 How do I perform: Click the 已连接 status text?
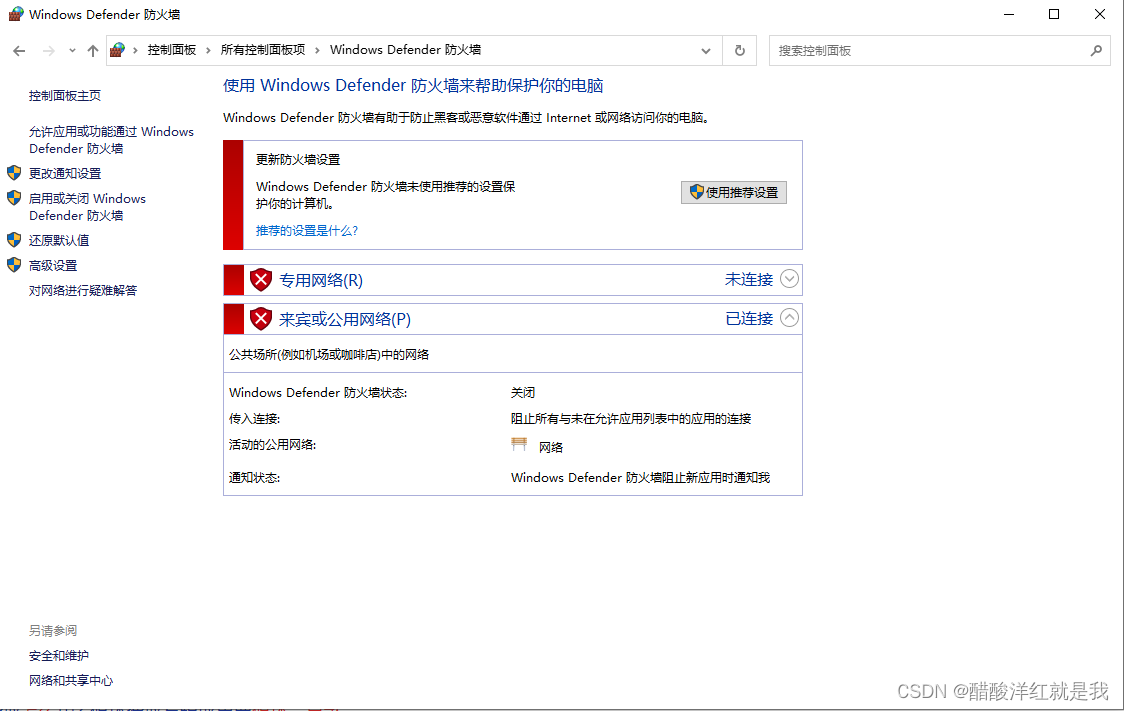[749, 318]
